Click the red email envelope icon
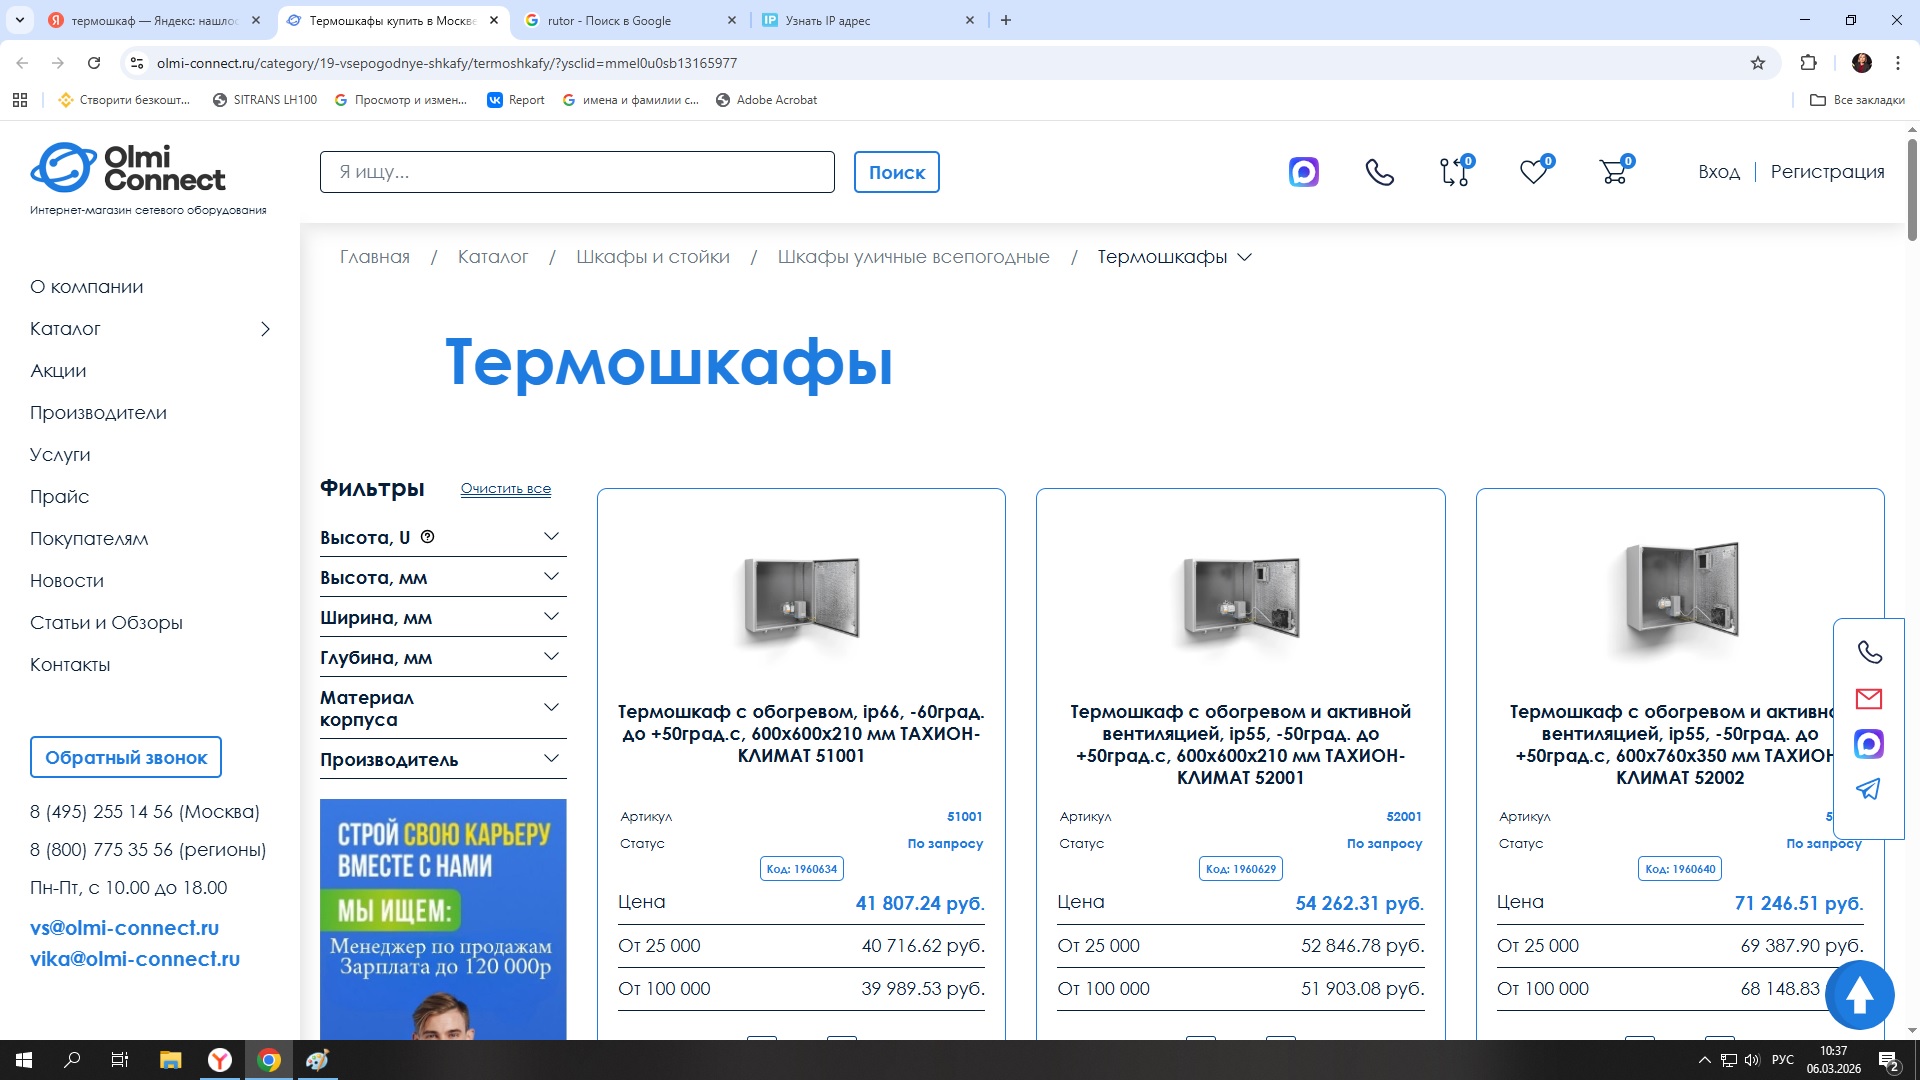The image size is (1920, 1080). (1868, 698)
